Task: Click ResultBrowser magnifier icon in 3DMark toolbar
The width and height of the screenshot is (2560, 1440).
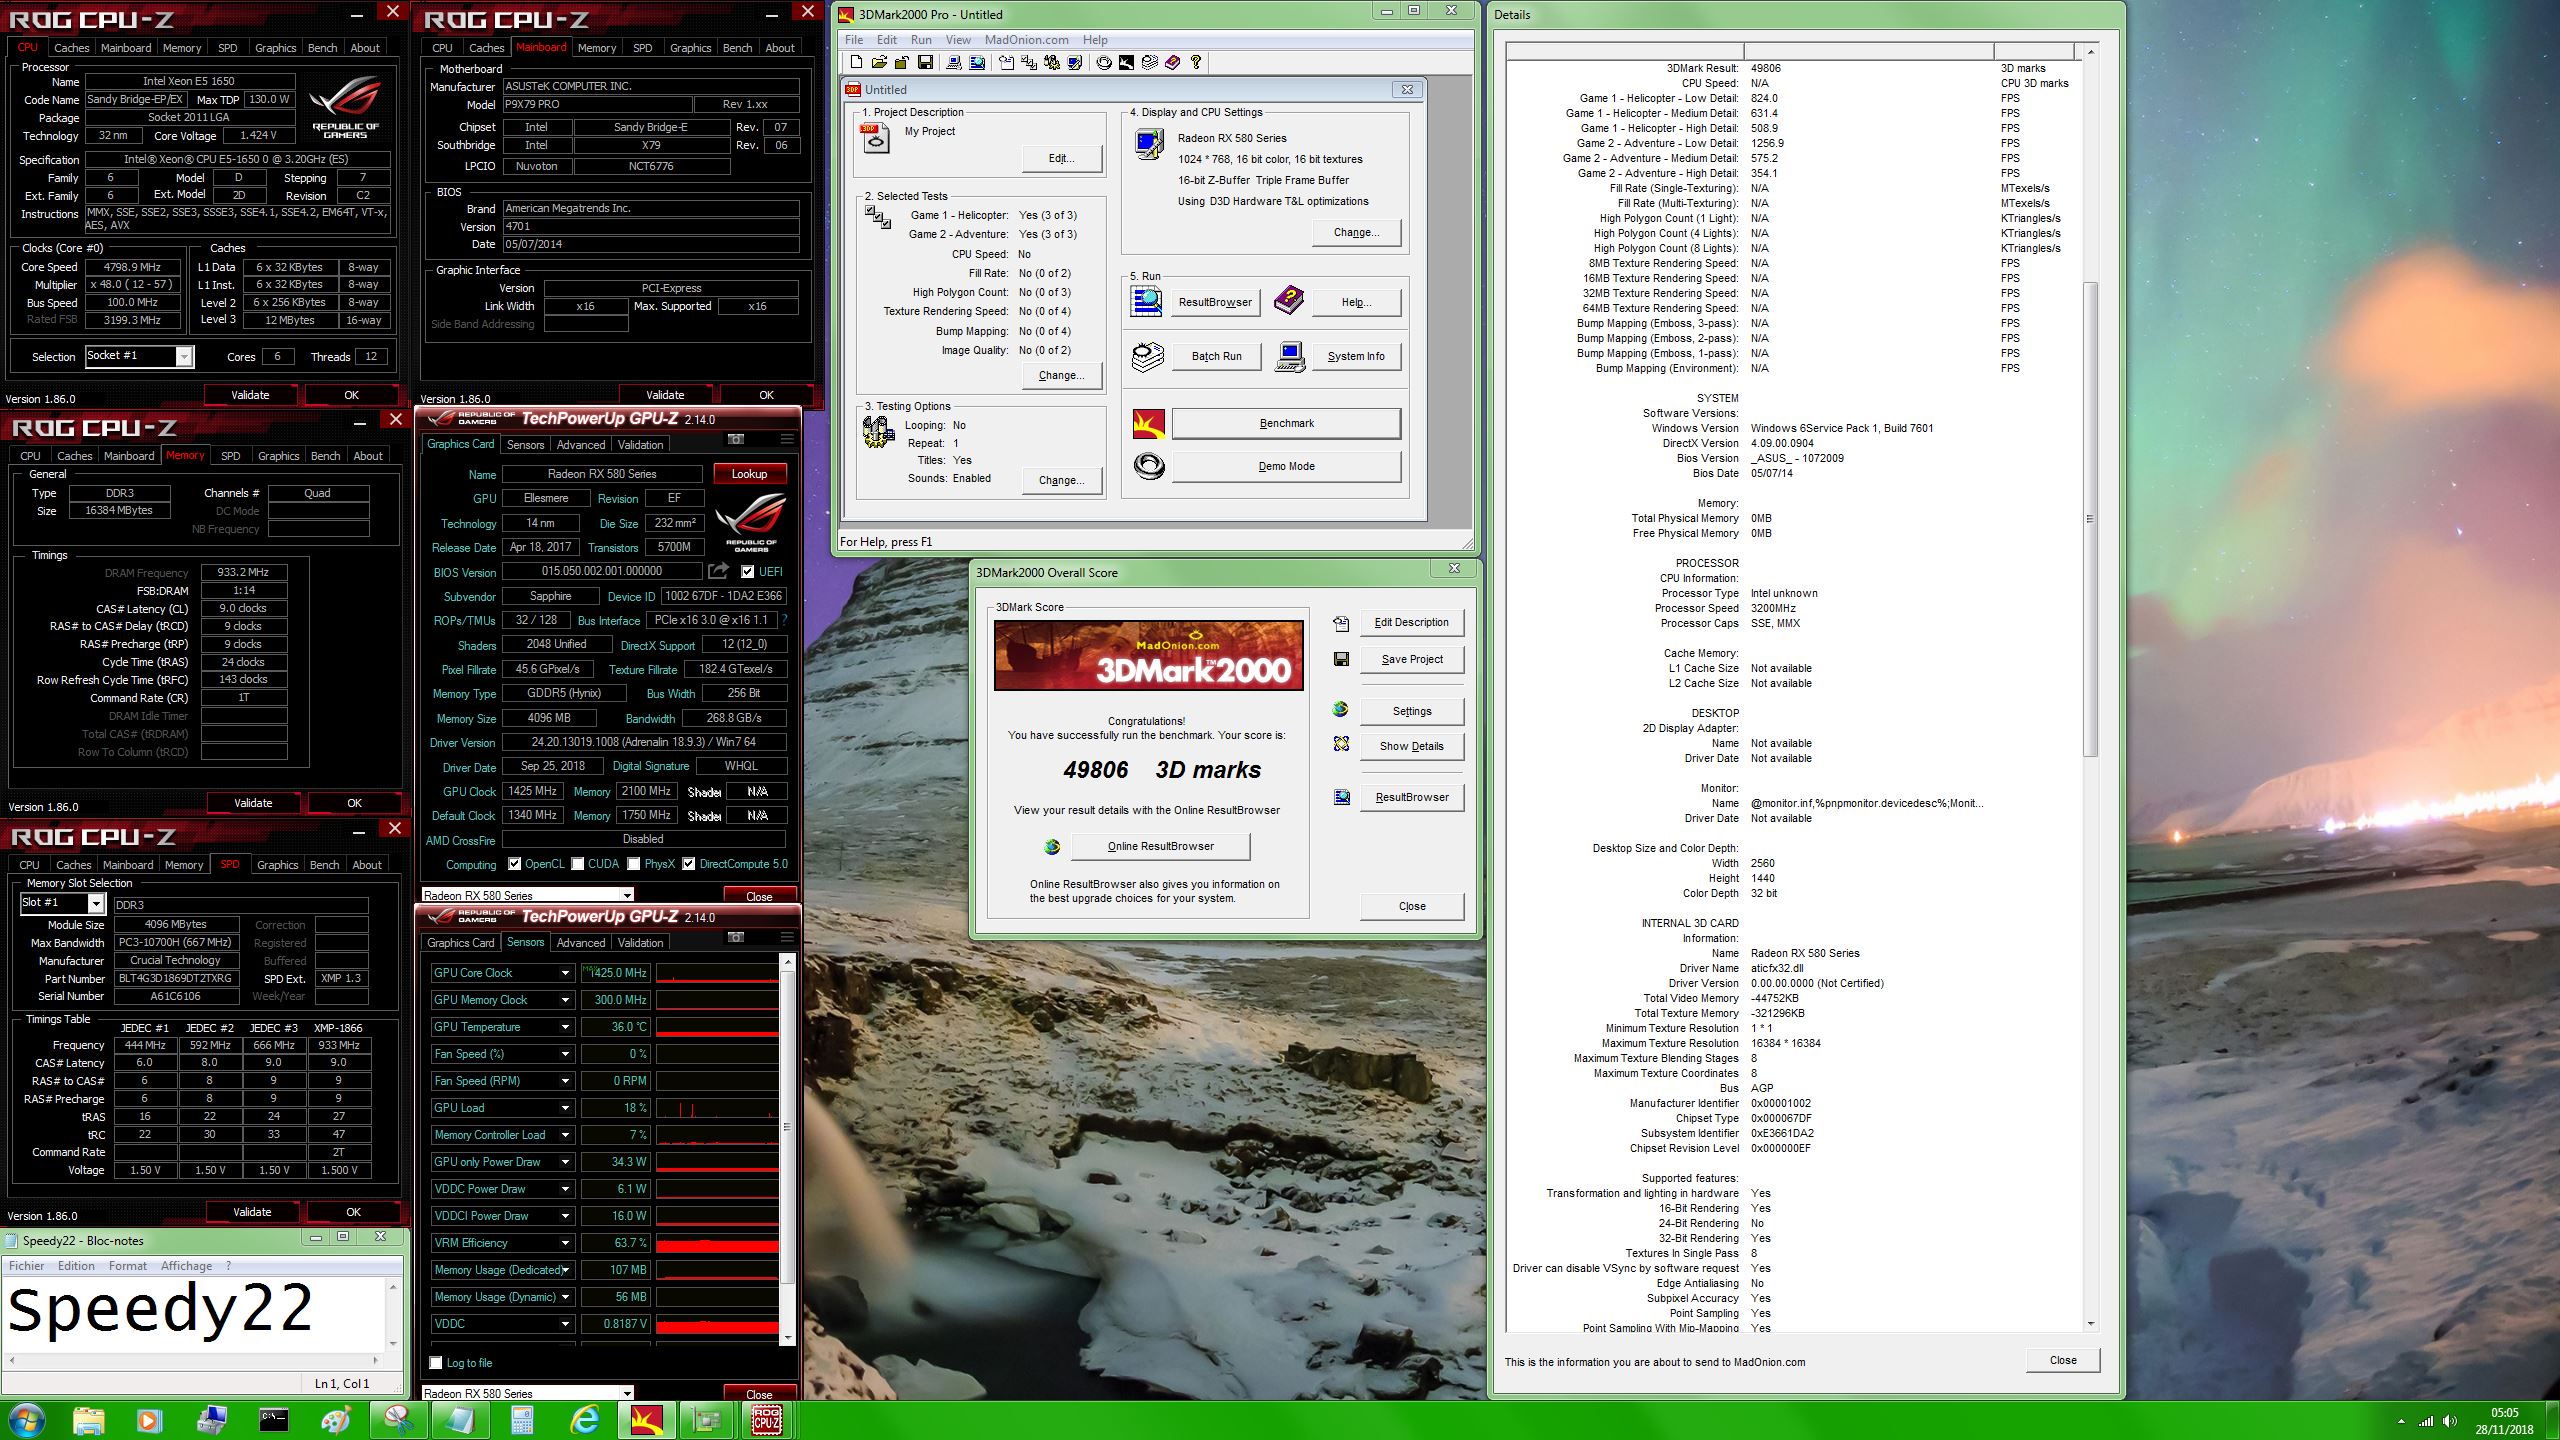Action: (x=977, y=62)
